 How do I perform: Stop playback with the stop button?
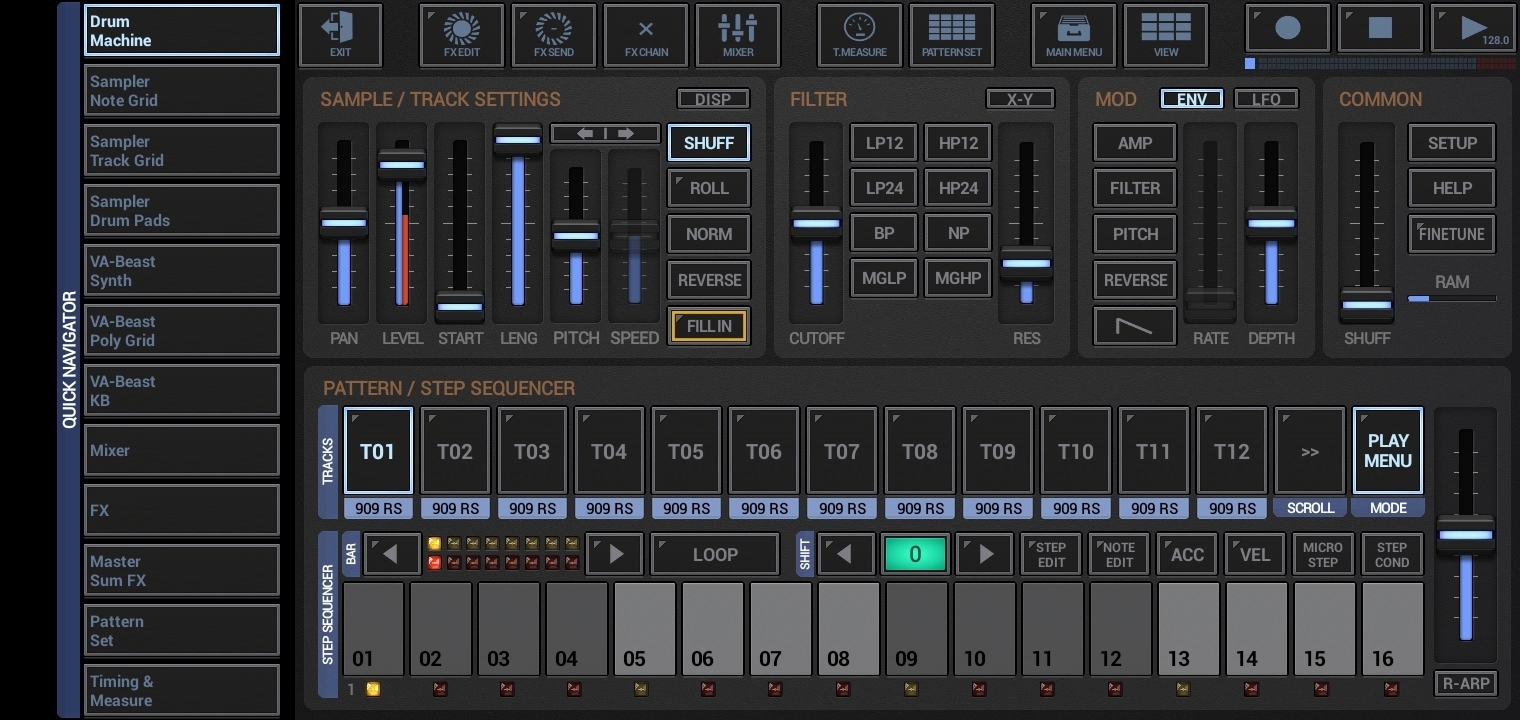(x=1380, y=28)
